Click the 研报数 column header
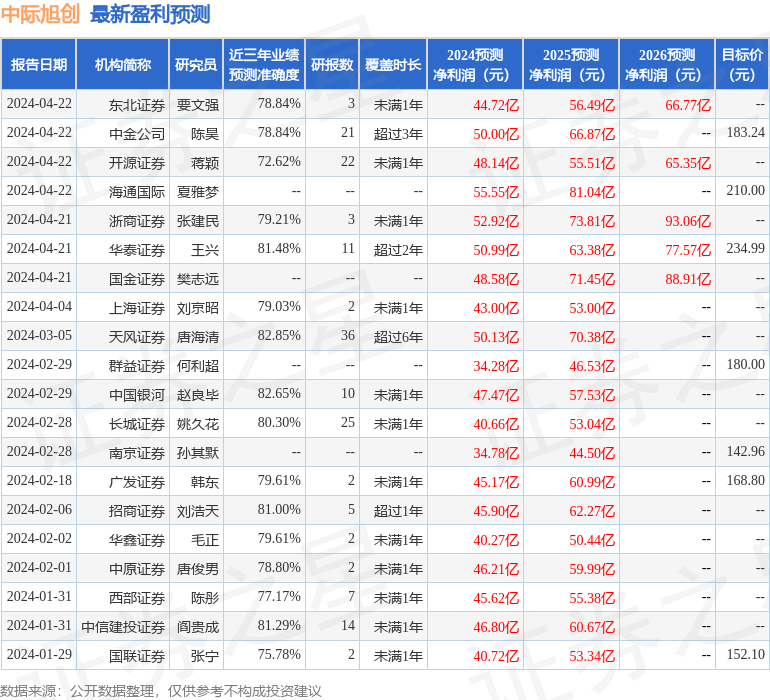The image size is (770, 700). 332,65
